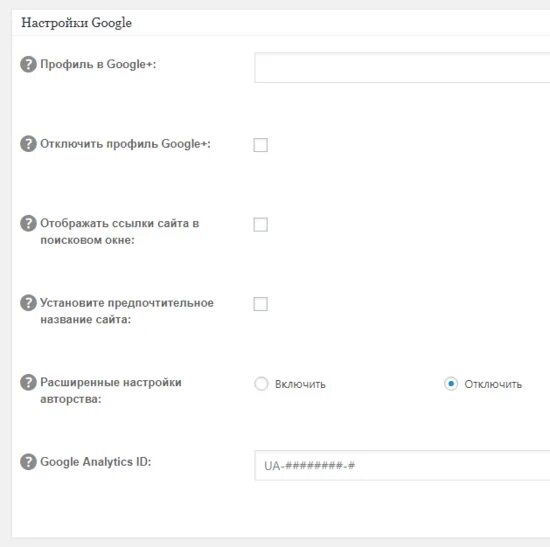Select the Включить radio button

261,384
